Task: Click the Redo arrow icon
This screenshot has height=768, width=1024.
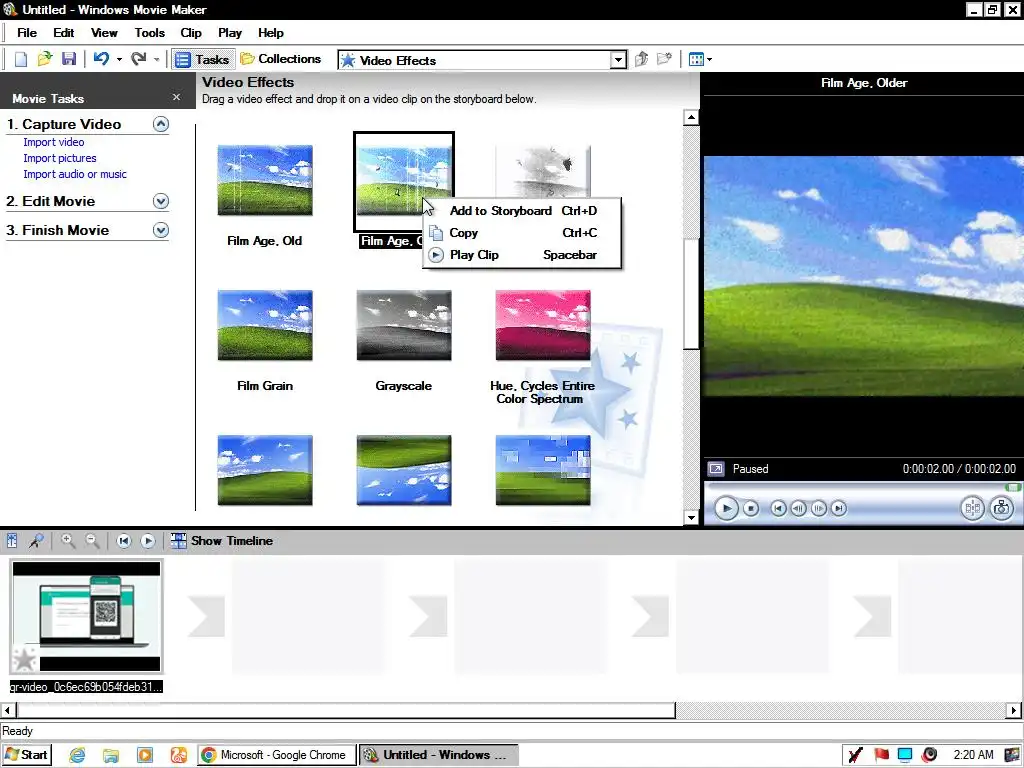Action: (x=138, y=59)
